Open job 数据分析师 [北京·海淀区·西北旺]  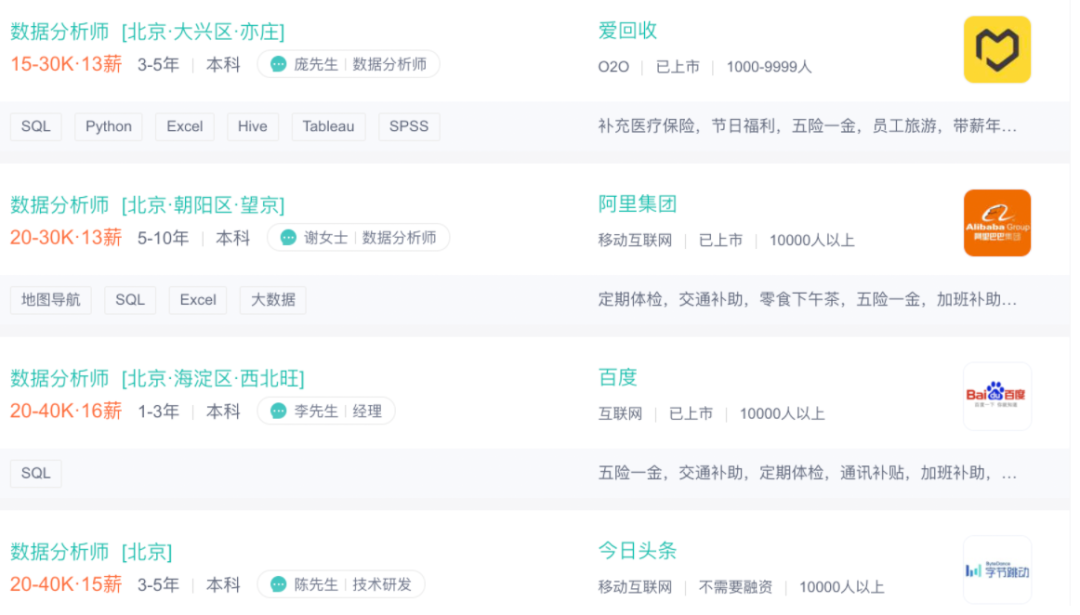click(x=157, y=378)
